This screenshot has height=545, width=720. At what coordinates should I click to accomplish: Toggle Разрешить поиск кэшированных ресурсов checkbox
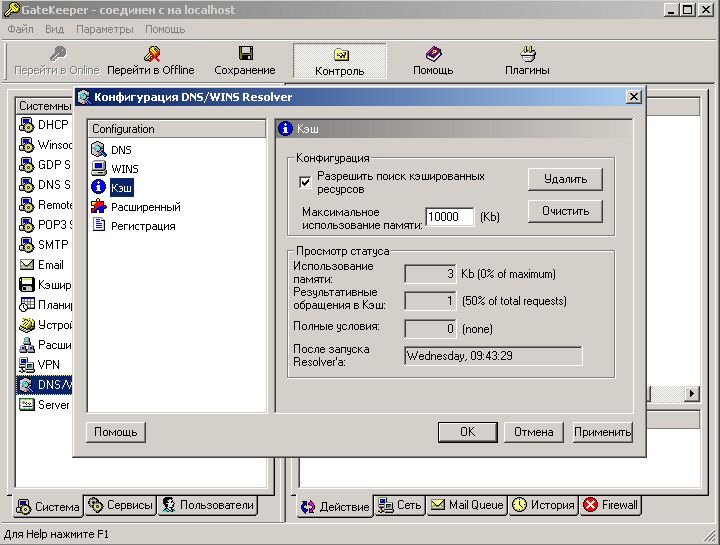click(305, 182)
